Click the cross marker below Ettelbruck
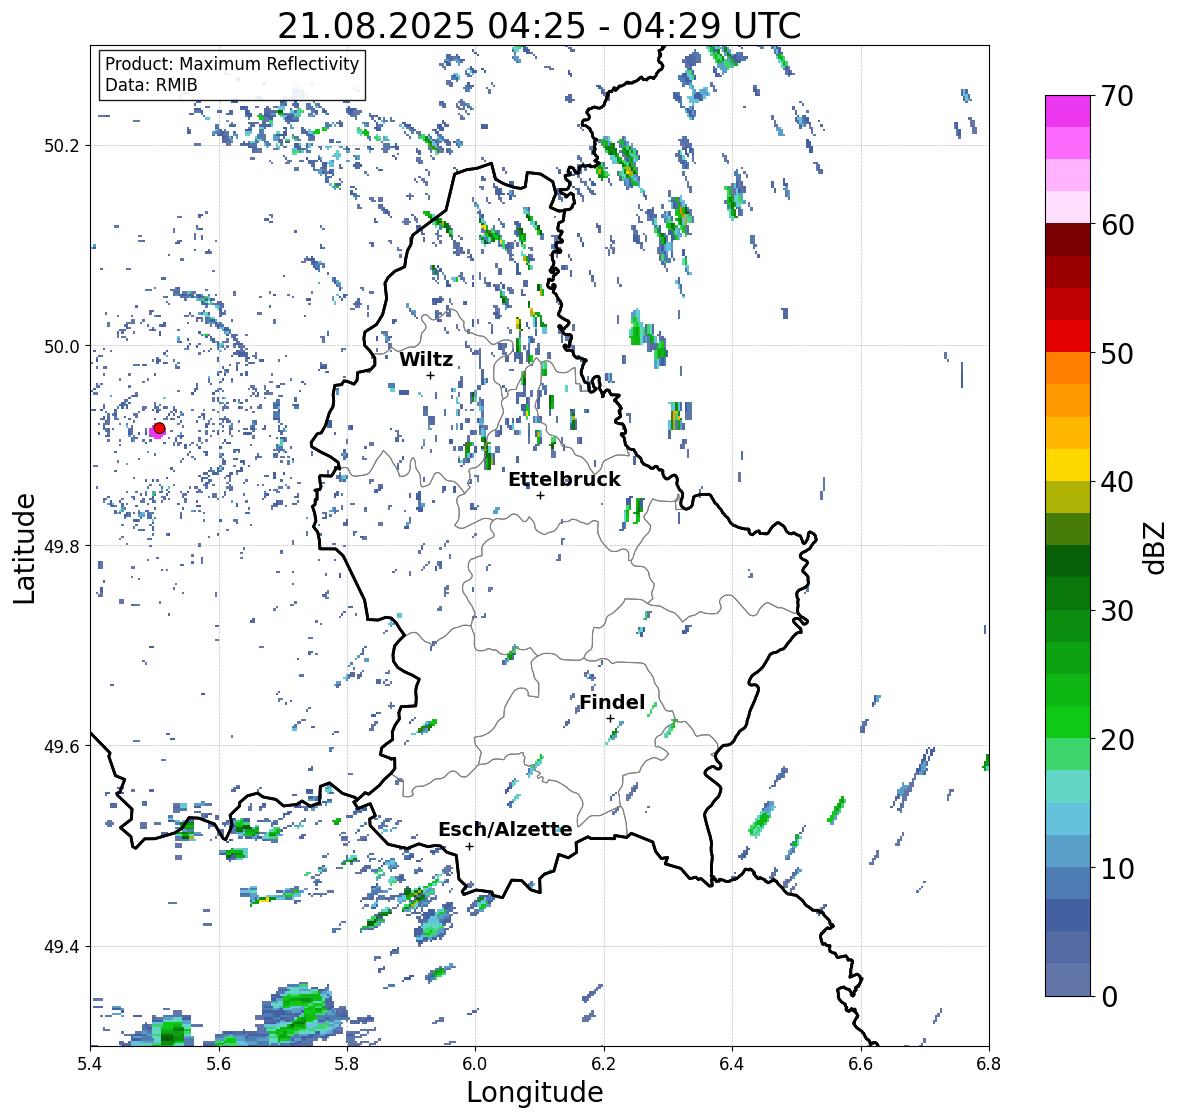1179x1117 pixels. pos(540,495)
